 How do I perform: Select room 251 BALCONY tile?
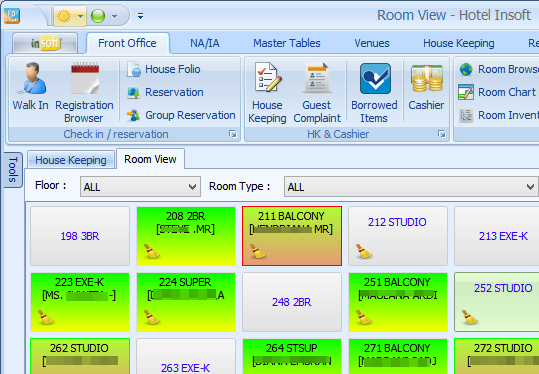pos(398,302)
